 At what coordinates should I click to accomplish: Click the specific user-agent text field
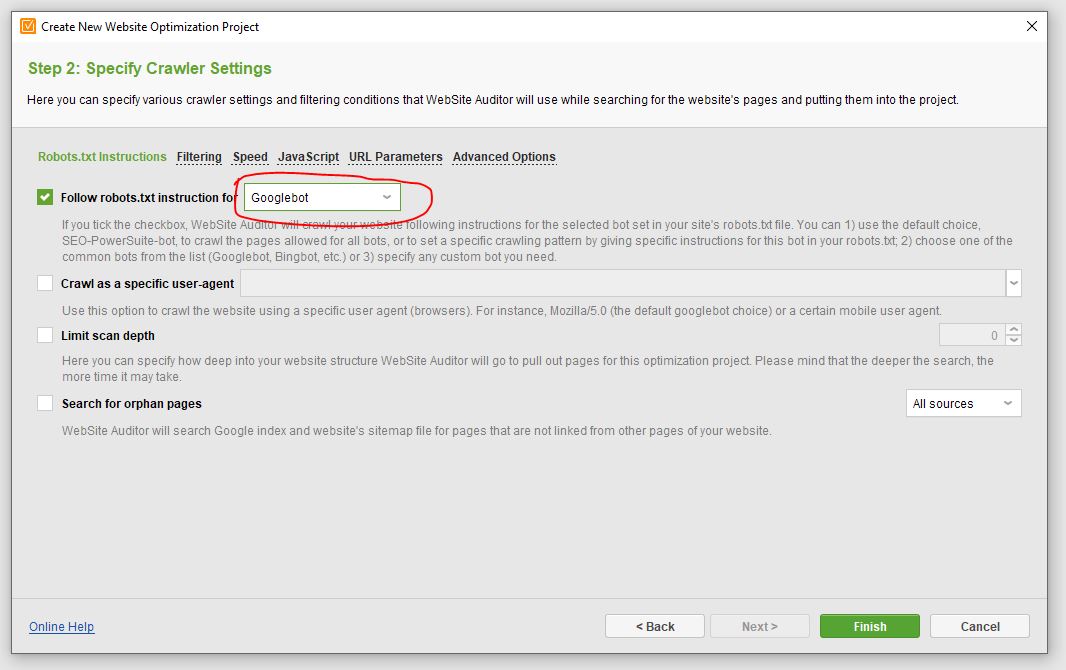623,283
